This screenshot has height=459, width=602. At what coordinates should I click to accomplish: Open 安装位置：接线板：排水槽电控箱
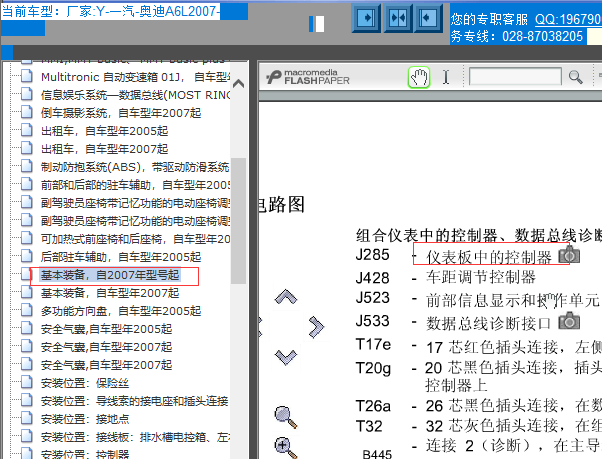click(135, 438)
